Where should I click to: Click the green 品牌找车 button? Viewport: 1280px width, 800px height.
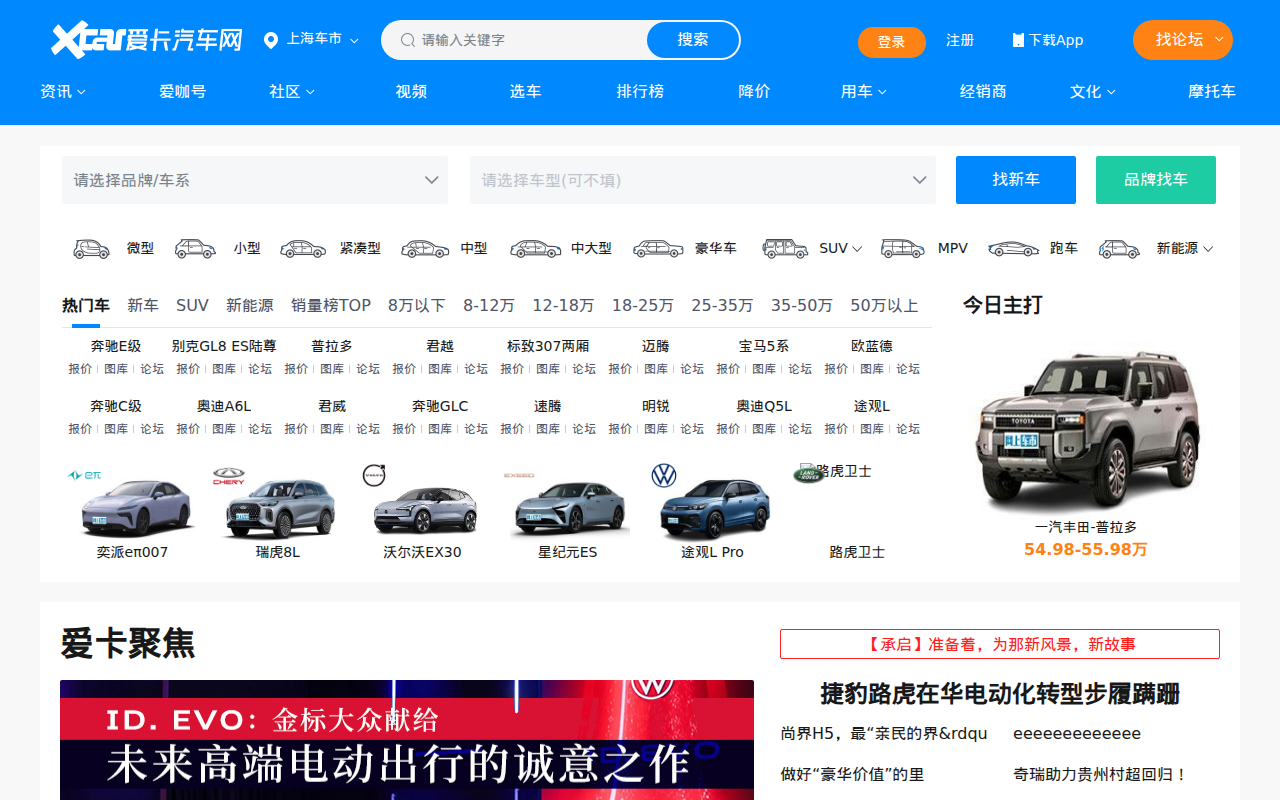tap(1156, 180)
